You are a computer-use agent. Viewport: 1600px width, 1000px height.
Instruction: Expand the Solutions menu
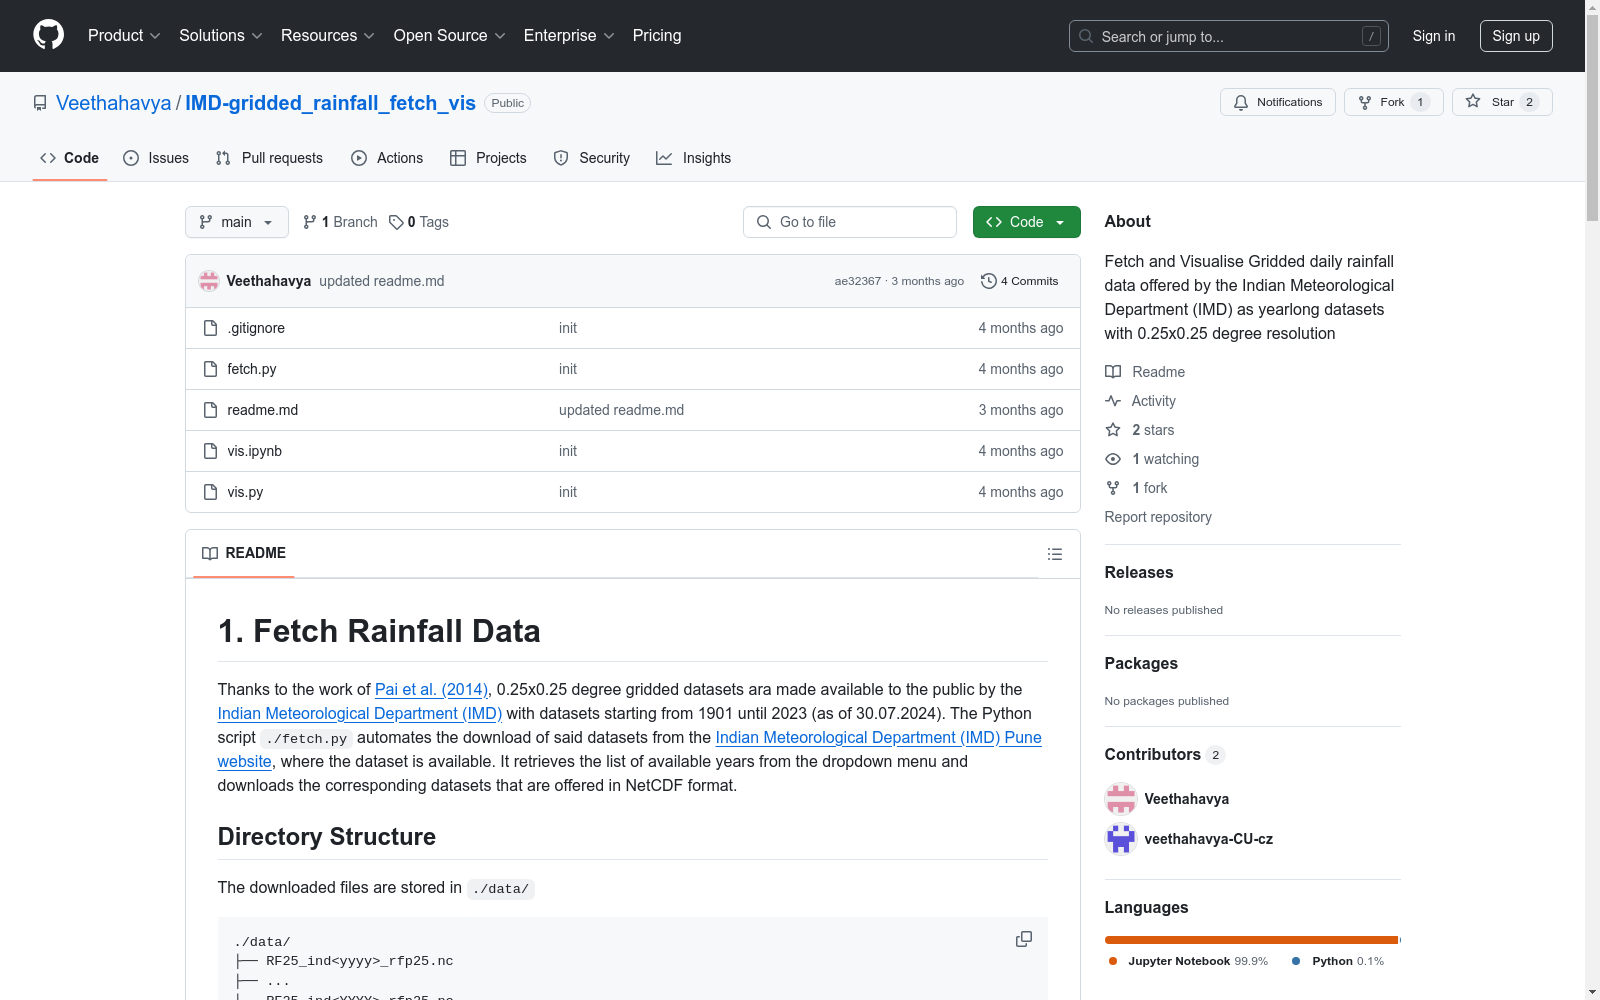tap(220, 35)
